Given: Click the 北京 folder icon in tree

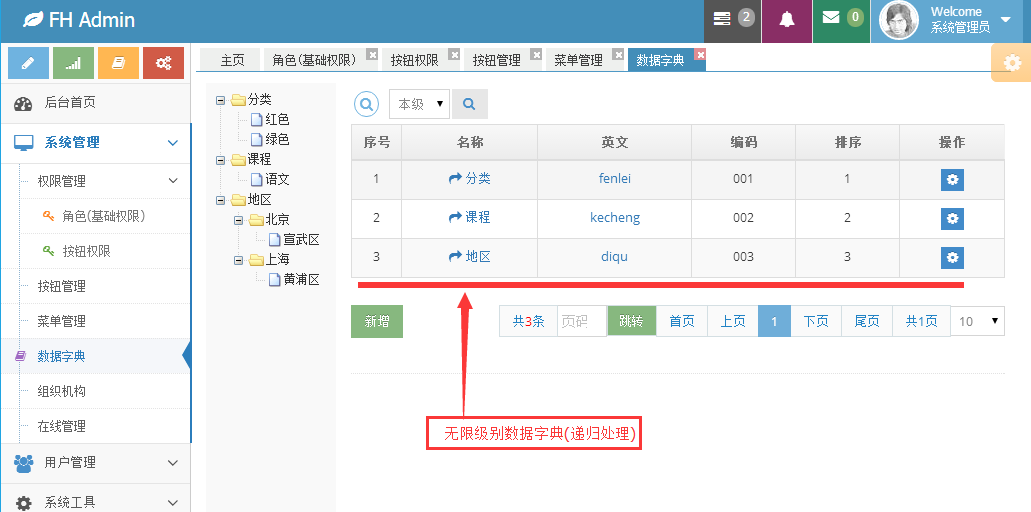Looking at the screenshot, I should 256,220.
